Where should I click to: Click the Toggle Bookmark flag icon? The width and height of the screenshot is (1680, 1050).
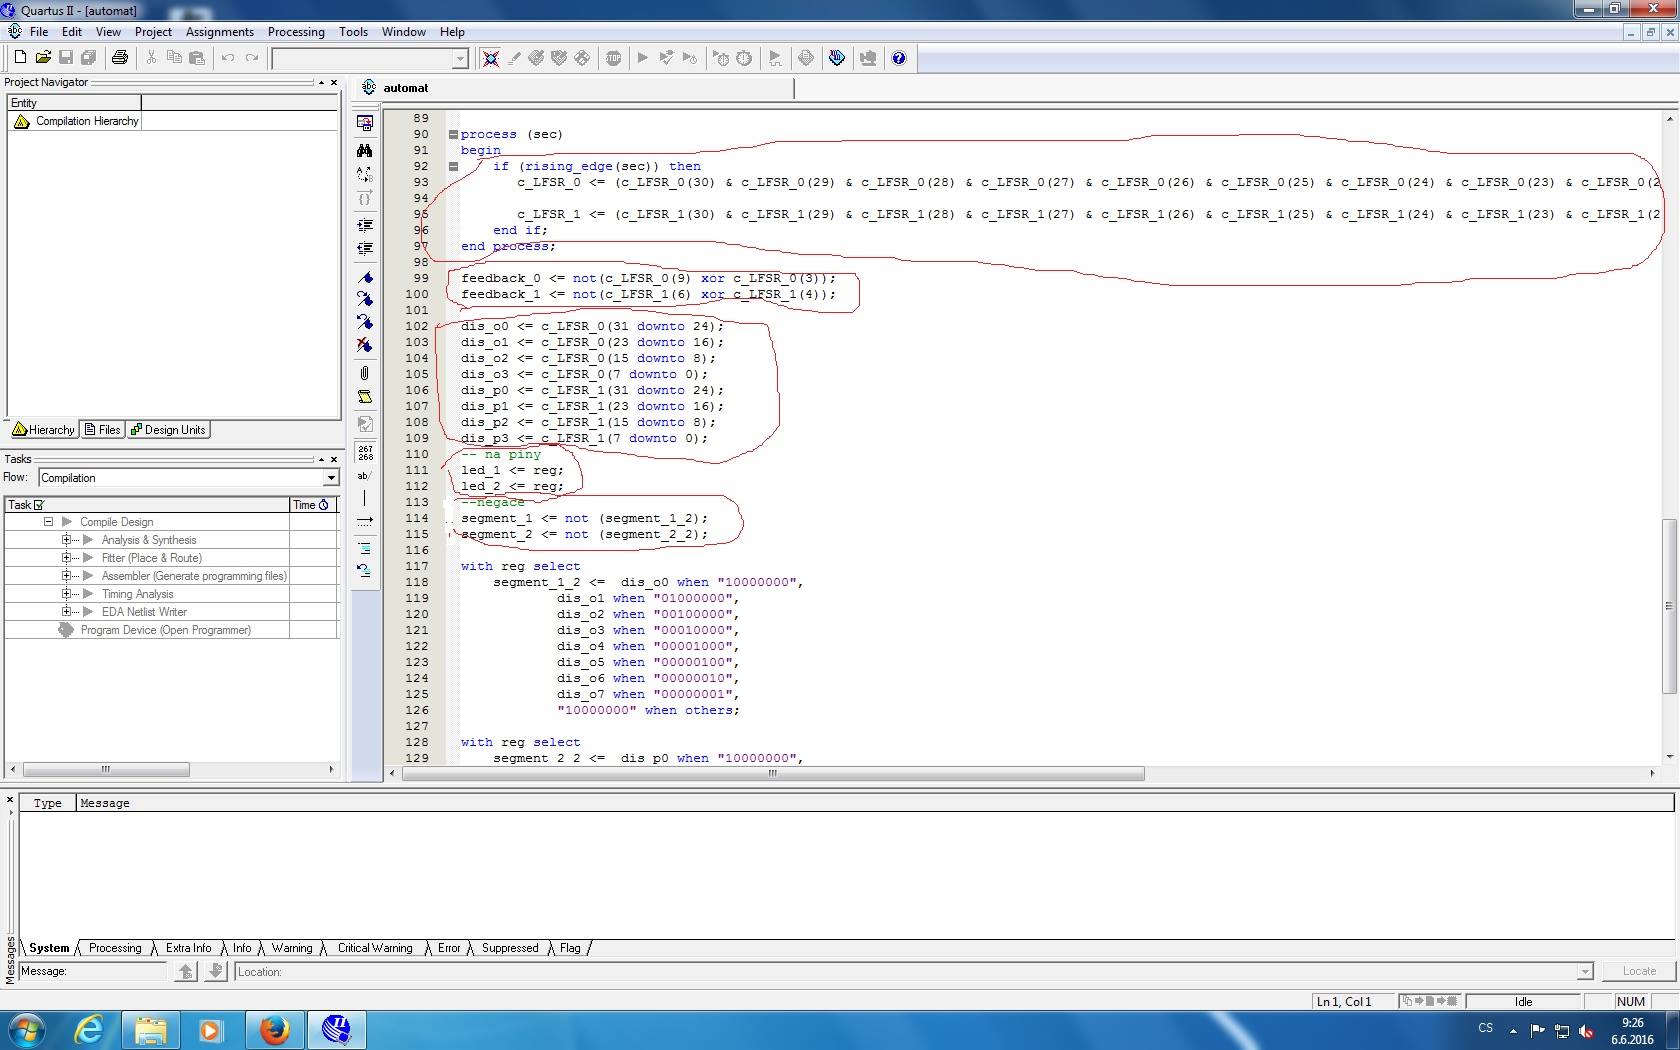(365, 278)
